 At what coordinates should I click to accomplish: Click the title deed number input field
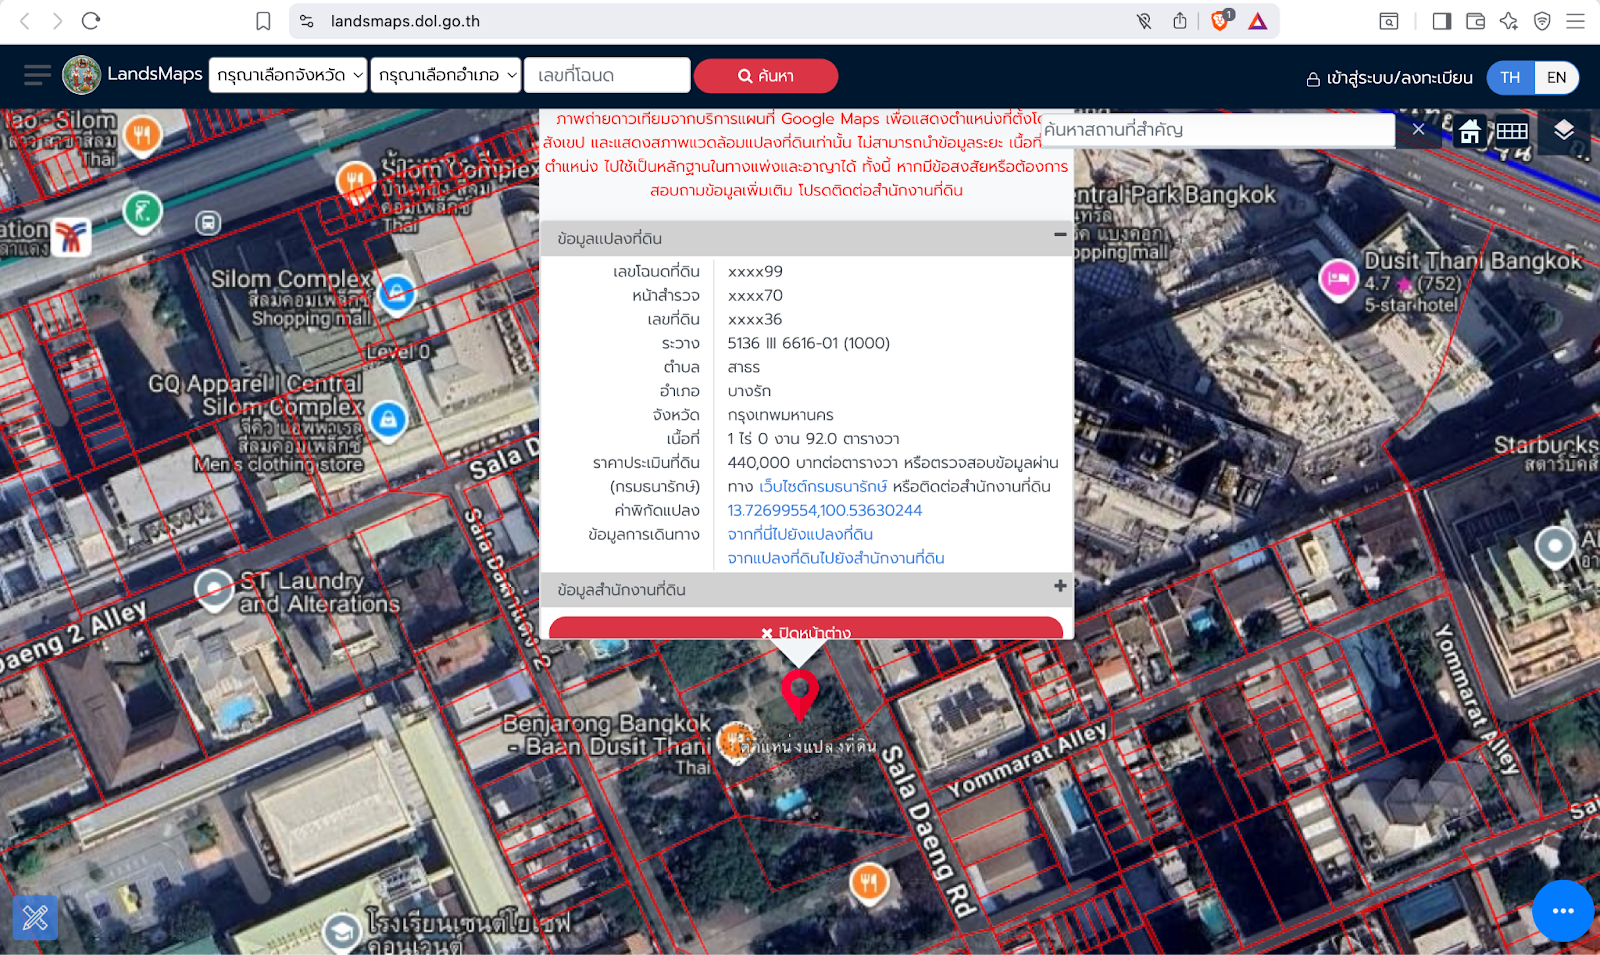click(607, 75)
